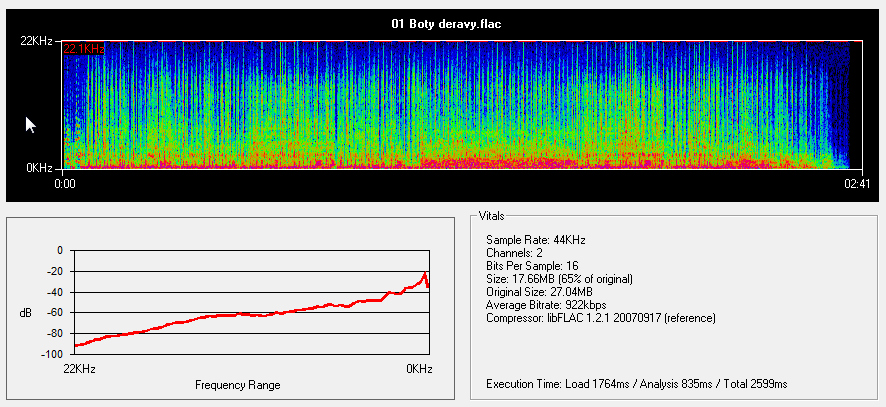The width and height of the screenshot is (886, 407).
Task: Click the 'Frequency Range' axis caption
Action: tap(237, 385)
